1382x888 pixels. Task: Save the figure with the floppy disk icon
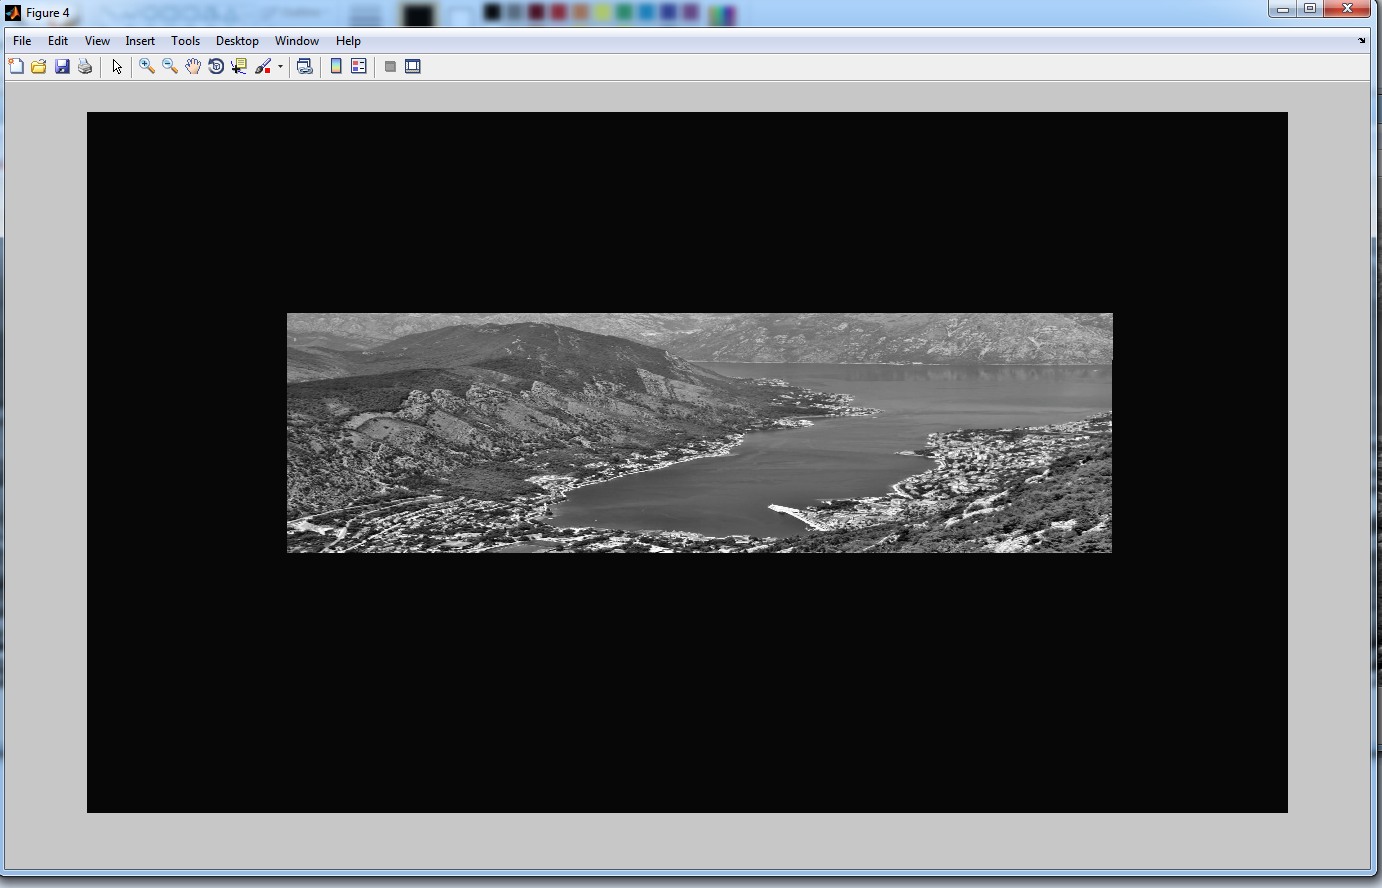[62, 66]
